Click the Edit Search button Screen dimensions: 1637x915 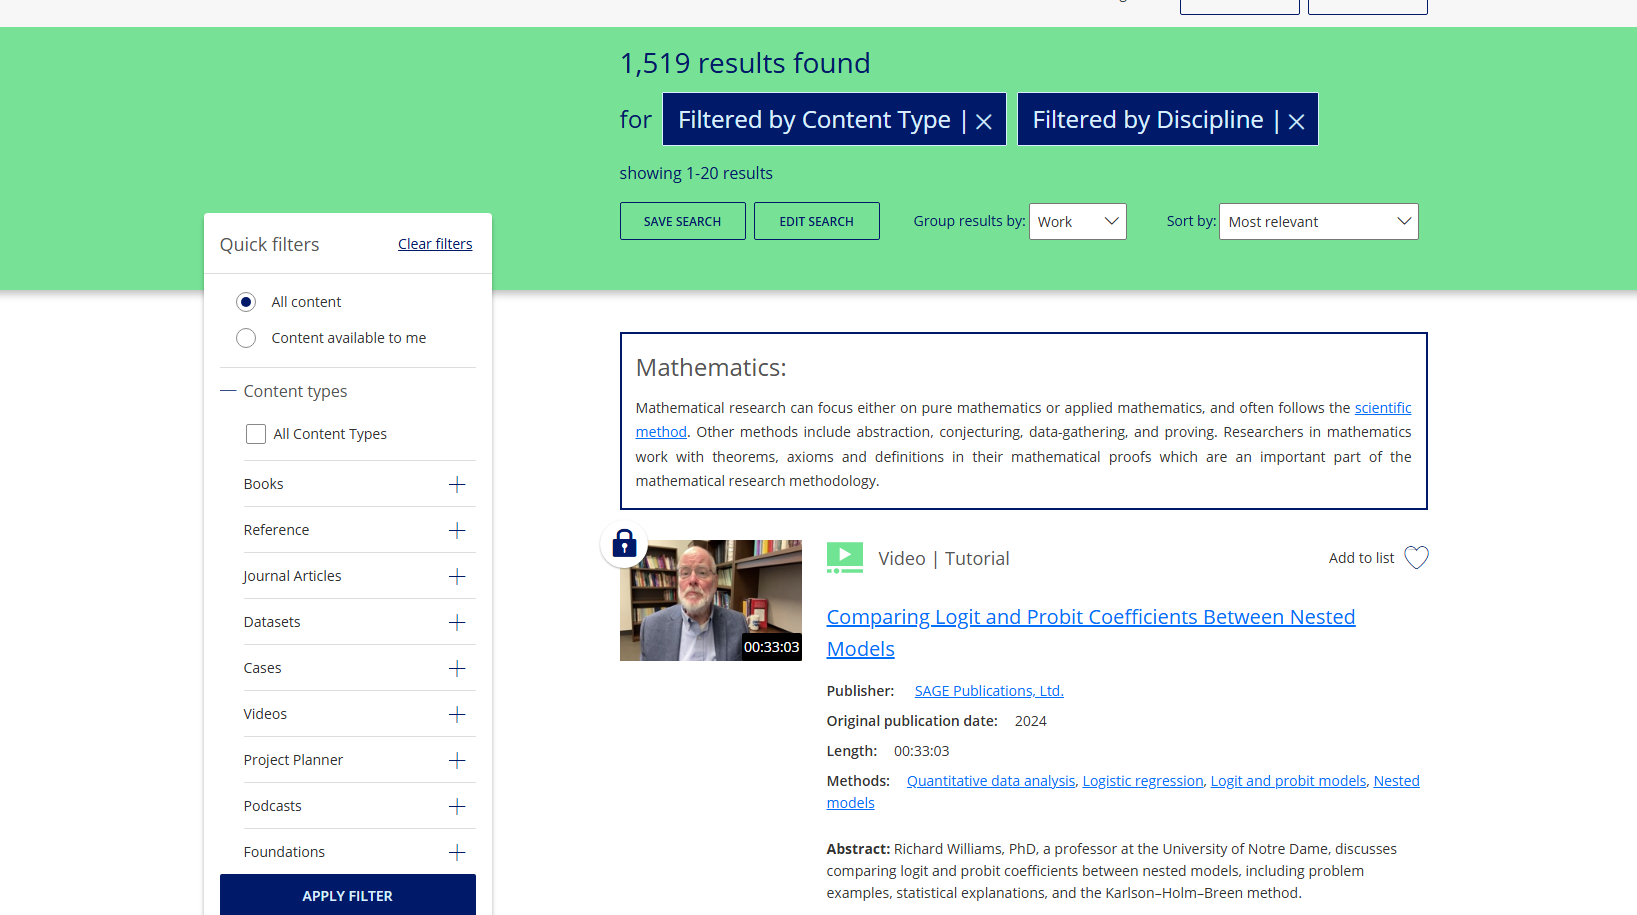(816, 221)
